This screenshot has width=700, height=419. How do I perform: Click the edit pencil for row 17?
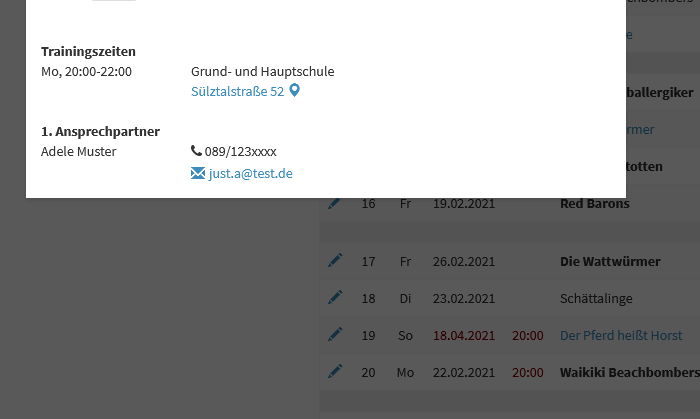click(335, 261)
